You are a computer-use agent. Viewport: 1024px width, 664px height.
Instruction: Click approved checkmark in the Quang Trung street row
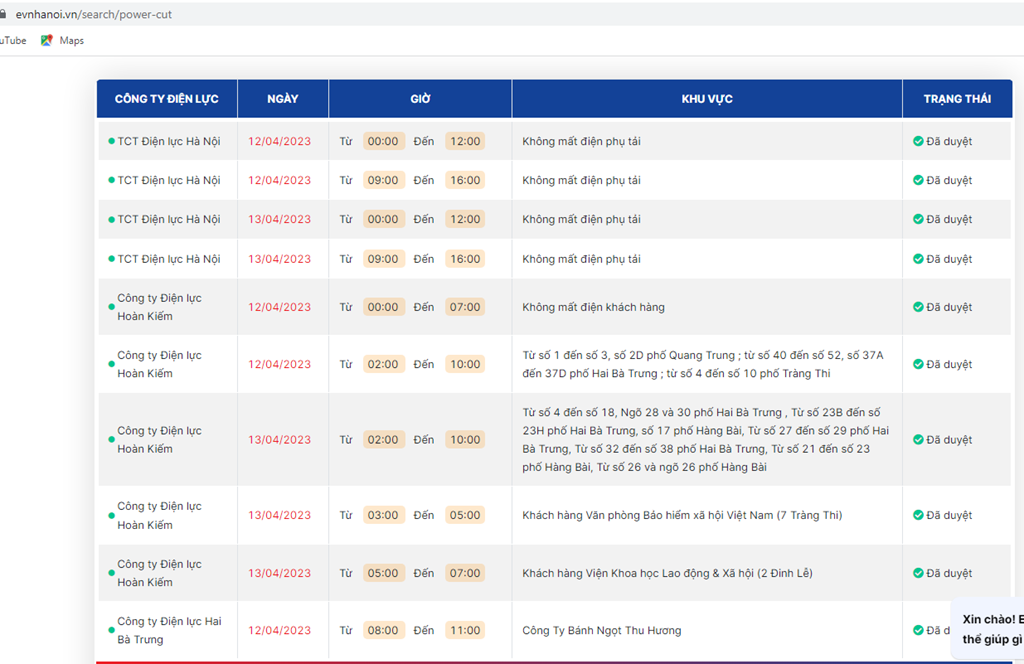918,364
